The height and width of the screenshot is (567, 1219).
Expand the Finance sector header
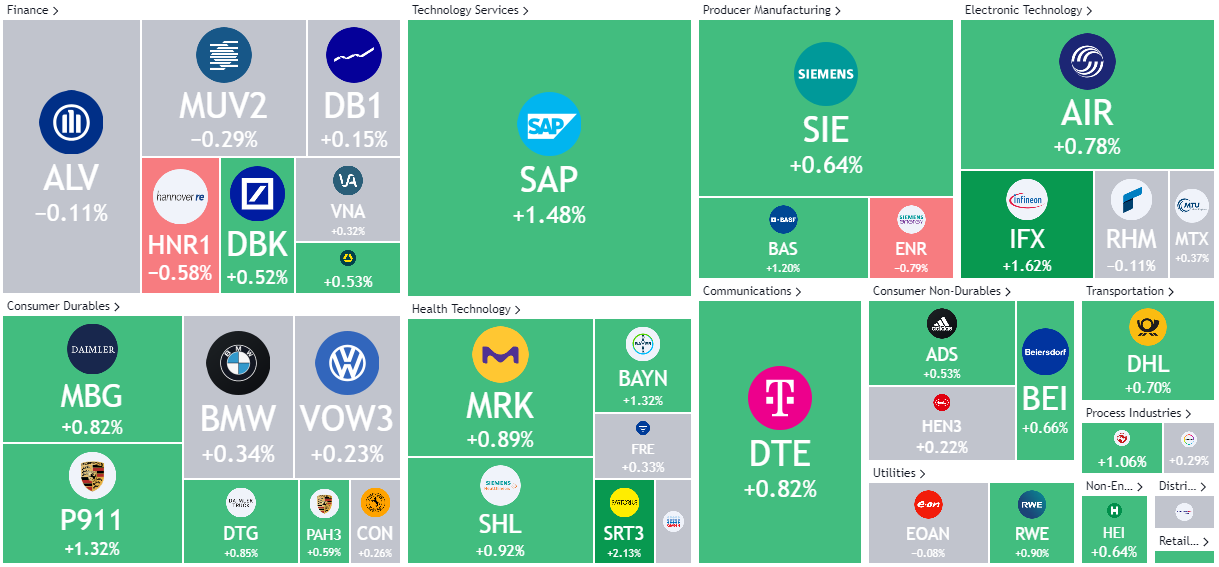pos(31,10)
